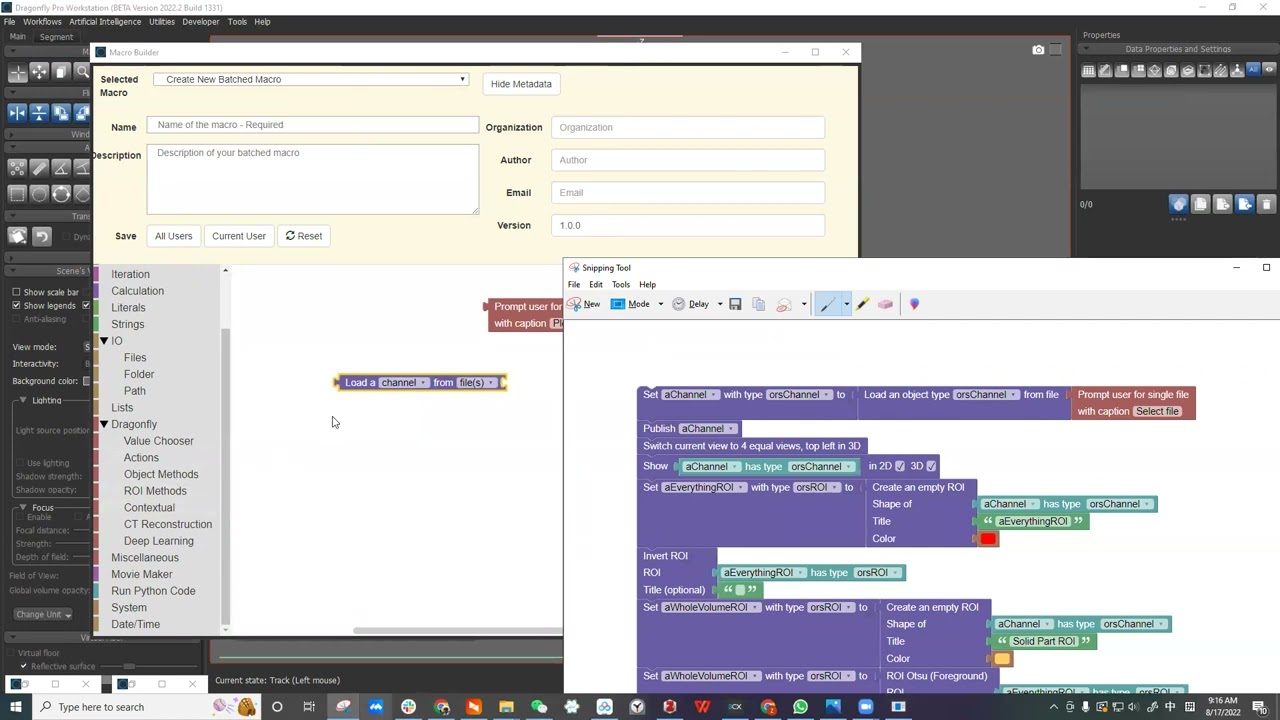This screenshot has width=1280, height=720.
Task: Click the Copy icon in Snipping Tool
Action: pos(758,304)
